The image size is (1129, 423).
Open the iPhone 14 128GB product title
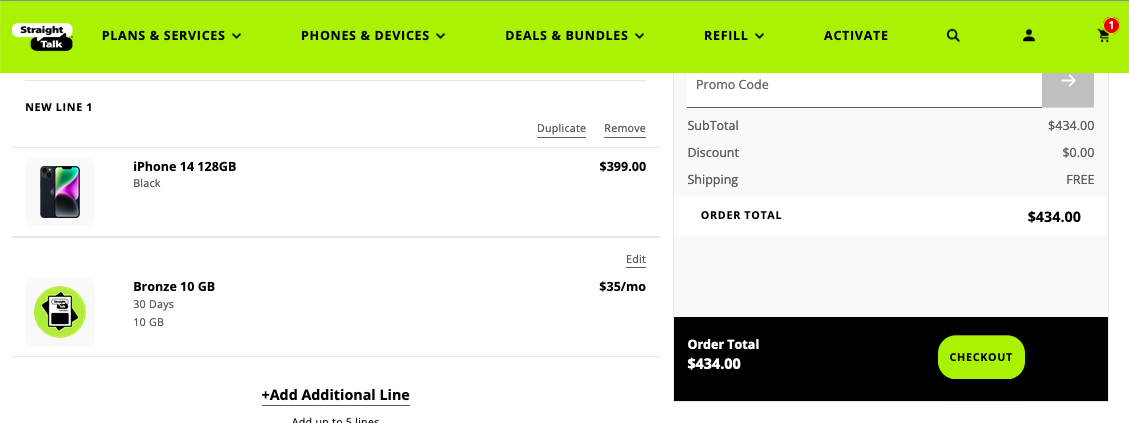click(x=185, y=166)
